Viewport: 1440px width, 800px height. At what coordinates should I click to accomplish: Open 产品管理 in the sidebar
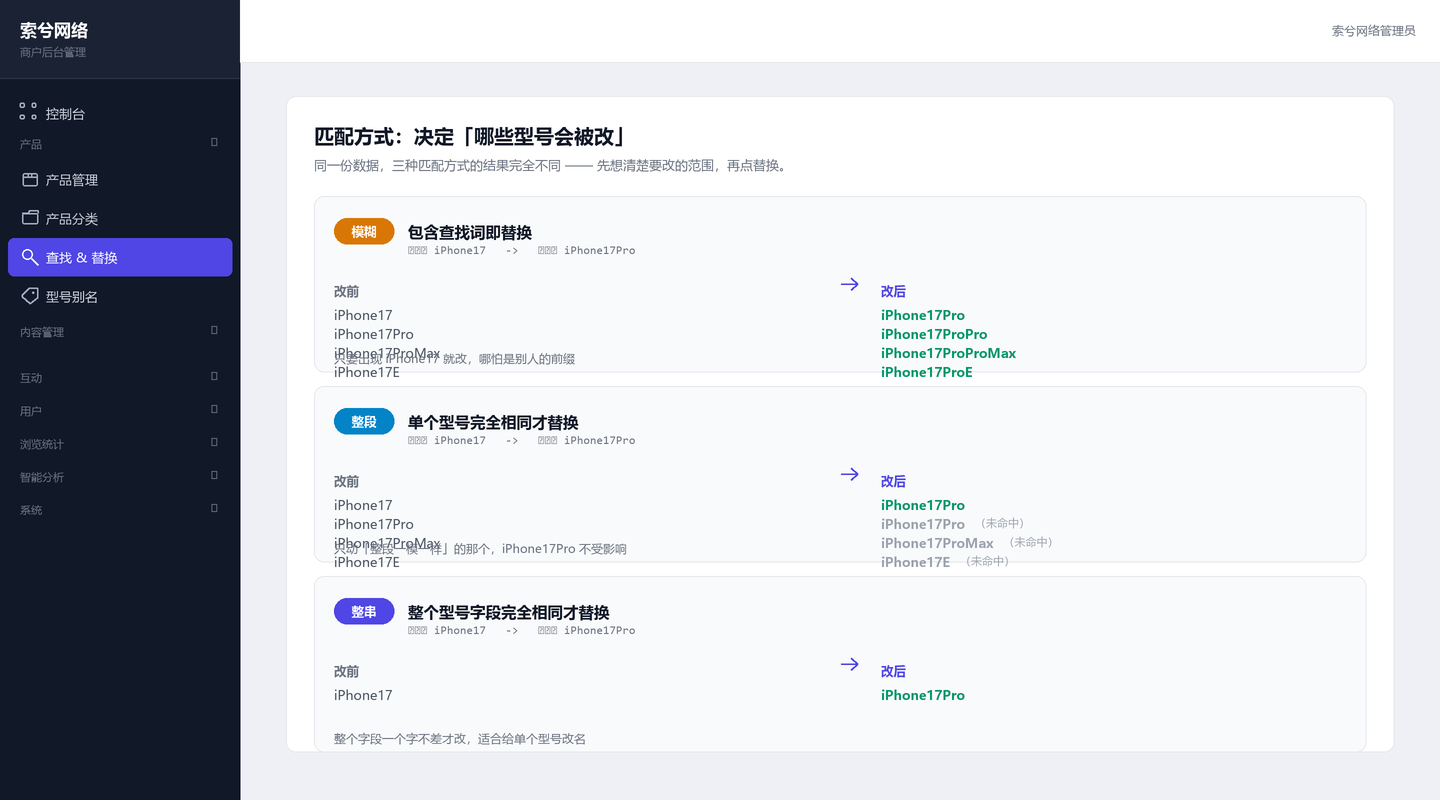point(120,180)
